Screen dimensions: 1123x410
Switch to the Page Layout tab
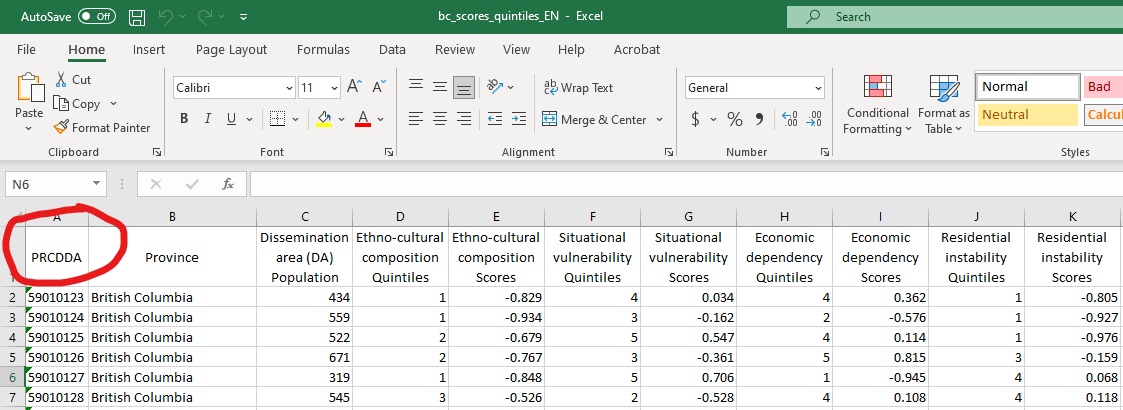231,50
